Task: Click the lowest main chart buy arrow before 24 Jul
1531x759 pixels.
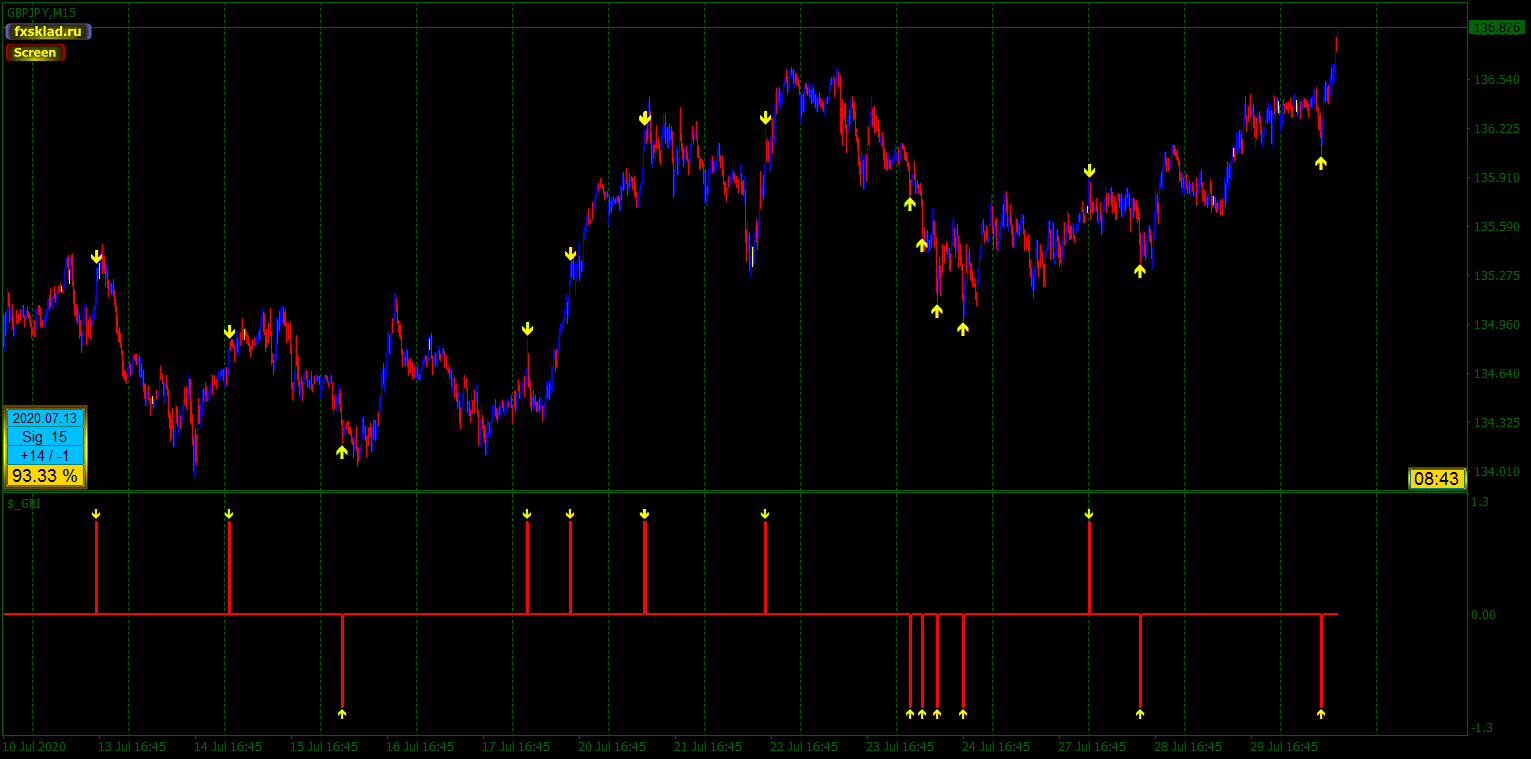Action: point(963,329)
